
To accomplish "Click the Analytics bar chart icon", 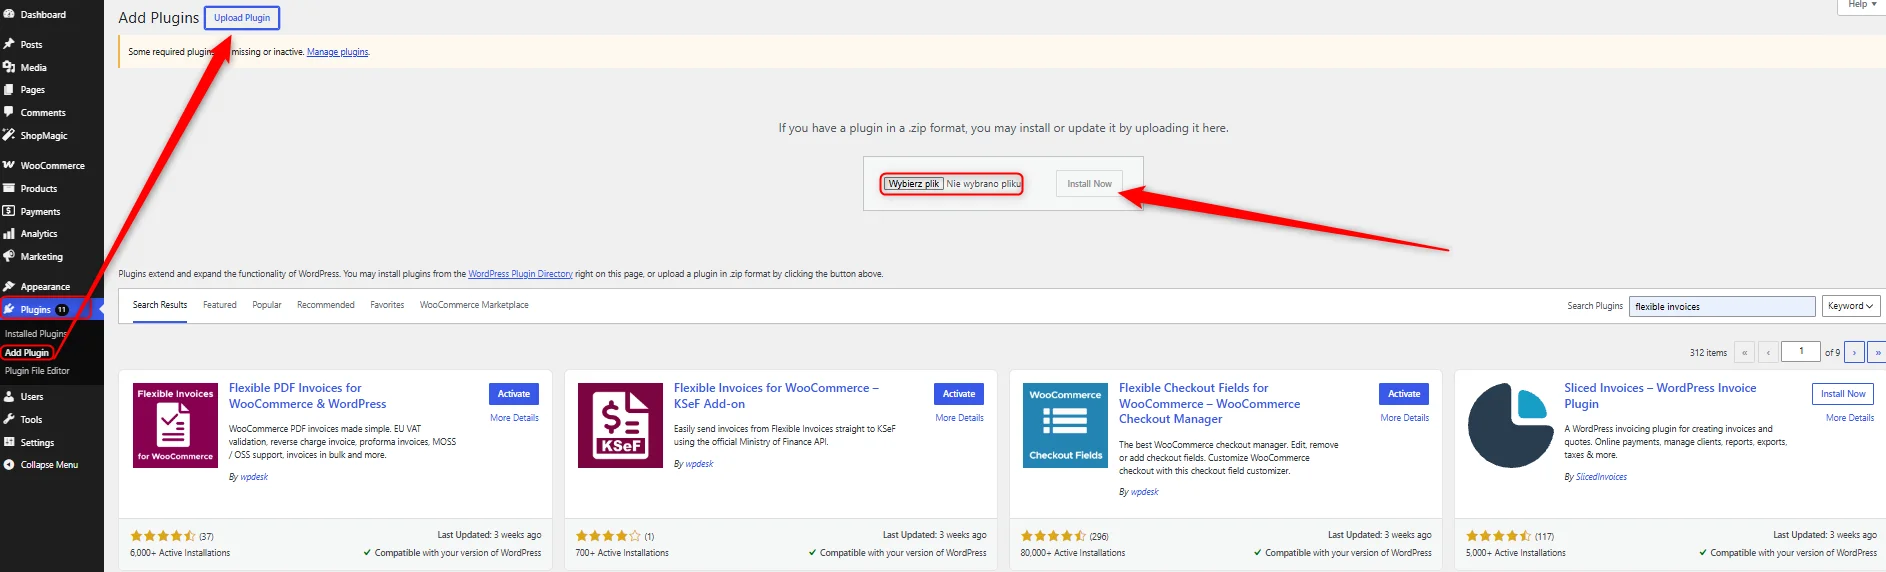I will (9, 233).
